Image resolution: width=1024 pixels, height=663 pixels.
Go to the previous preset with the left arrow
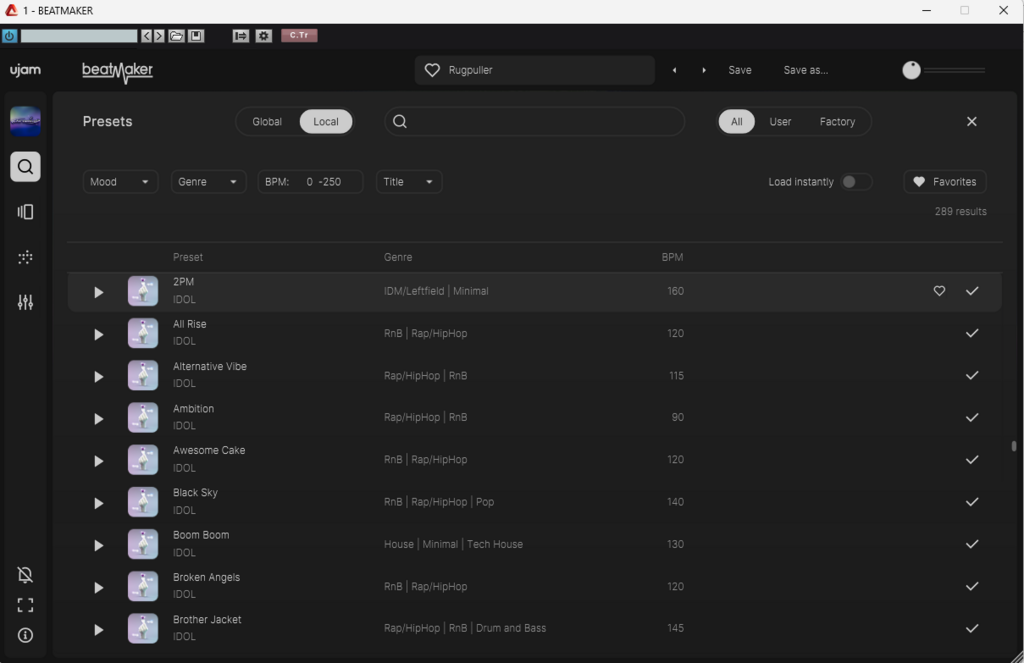[675, 70]
